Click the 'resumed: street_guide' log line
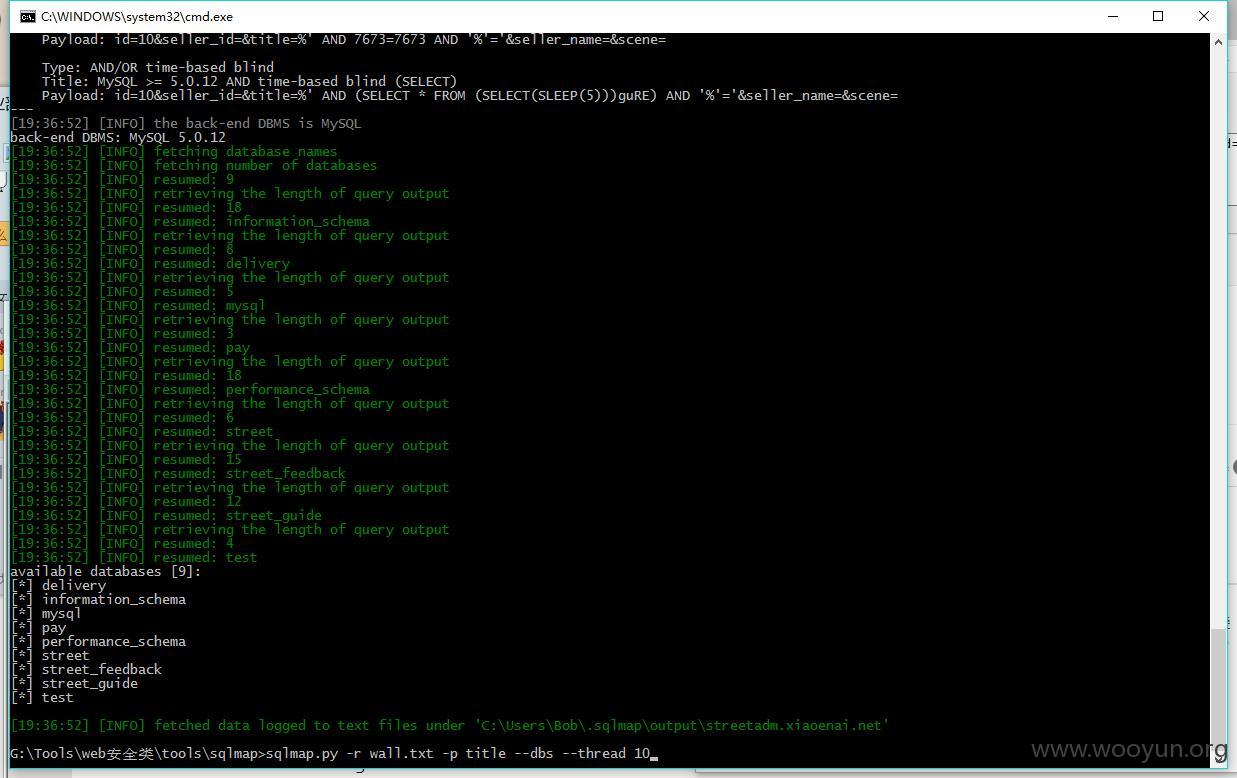Image resolution: width=1237 pixels, height=778 pixels. 166,515
